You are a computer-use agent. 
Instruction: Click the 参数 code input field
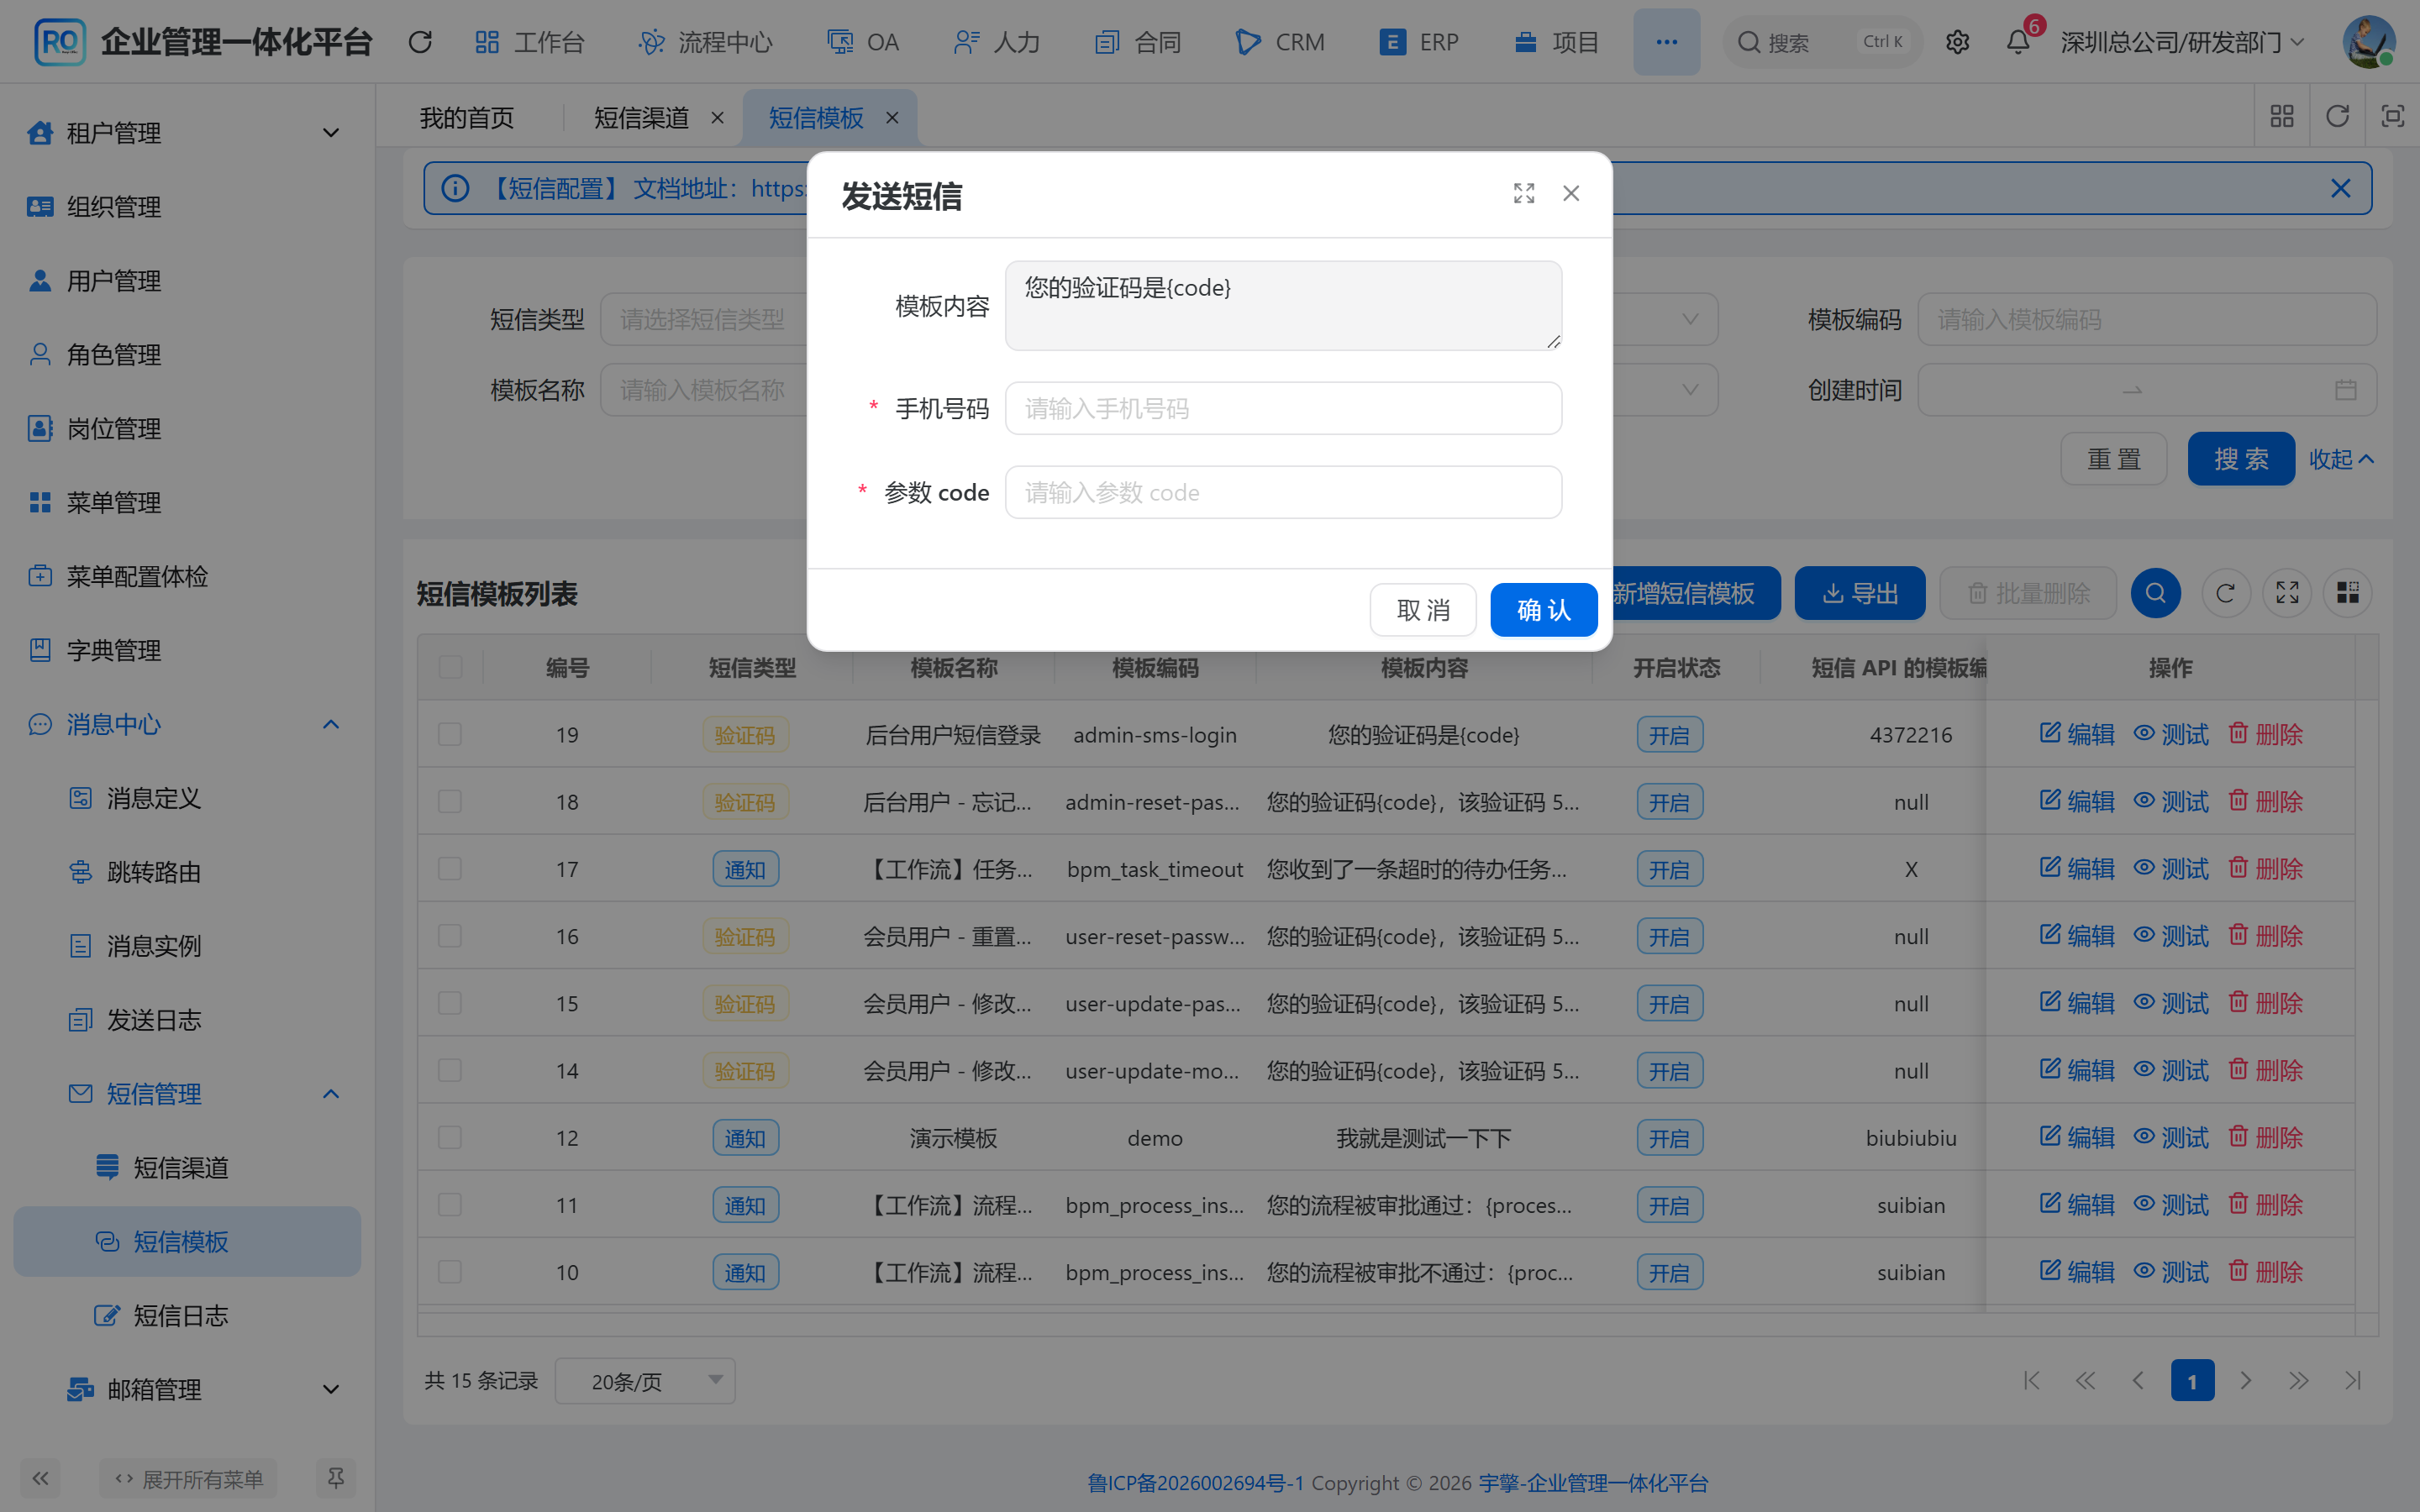click(x=1283, y=492)
